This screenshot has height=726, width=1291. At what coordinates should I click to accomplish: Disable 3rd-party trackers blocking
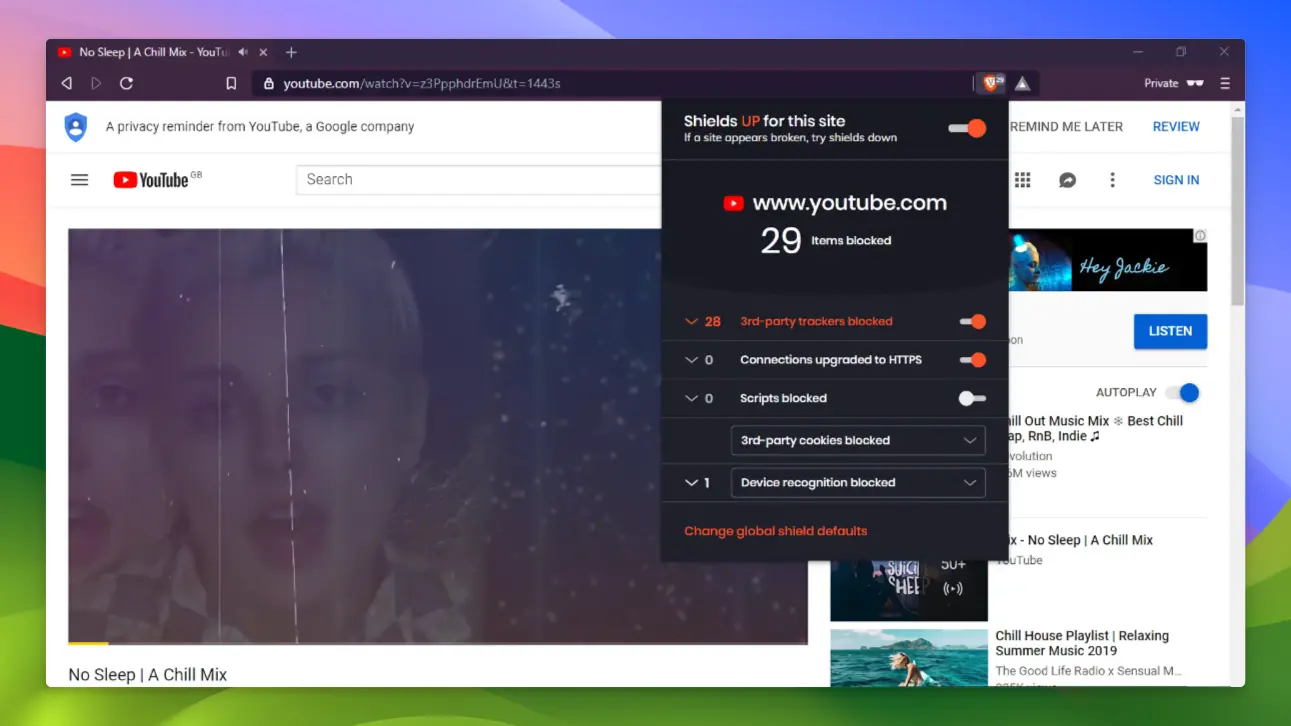pyautogui.click(x=972, y=321)
